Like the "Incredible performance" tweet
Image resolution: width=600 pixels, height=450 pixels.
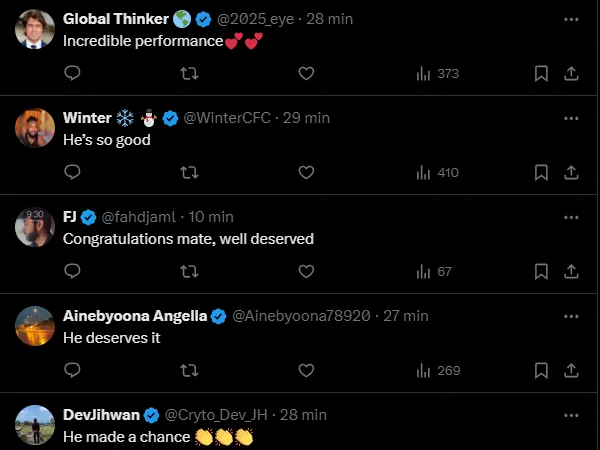tap(307, 73)
